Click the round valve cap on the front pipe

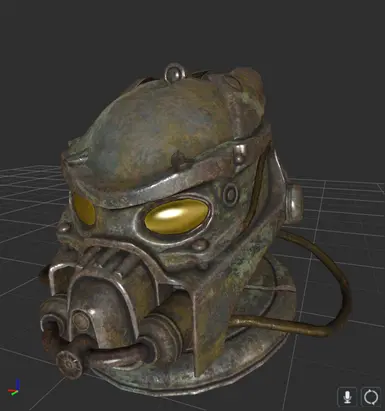pyautogui.click(x=69, y=364)
